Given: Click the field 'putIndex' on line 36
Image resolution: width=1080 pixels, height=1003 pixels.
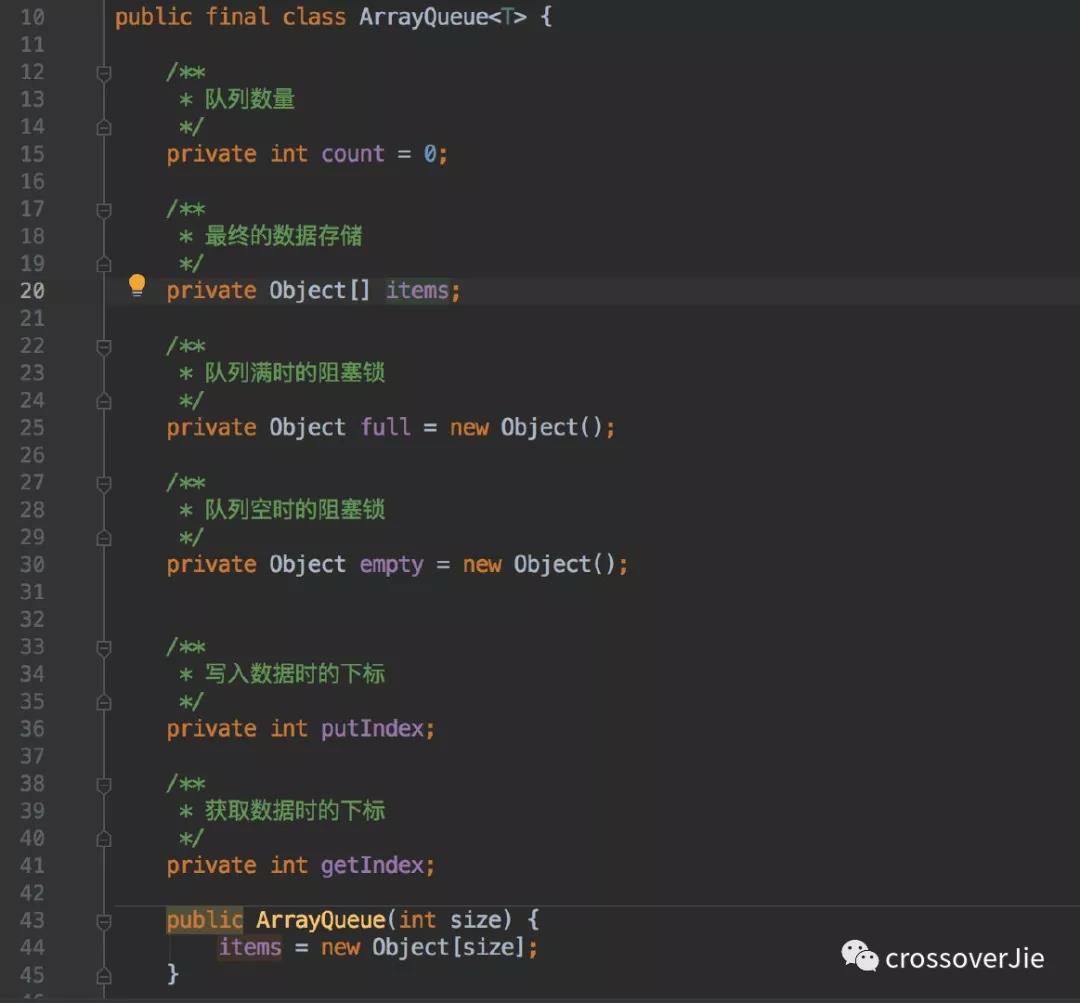Looking at the screenshot, I should (372, 729).
